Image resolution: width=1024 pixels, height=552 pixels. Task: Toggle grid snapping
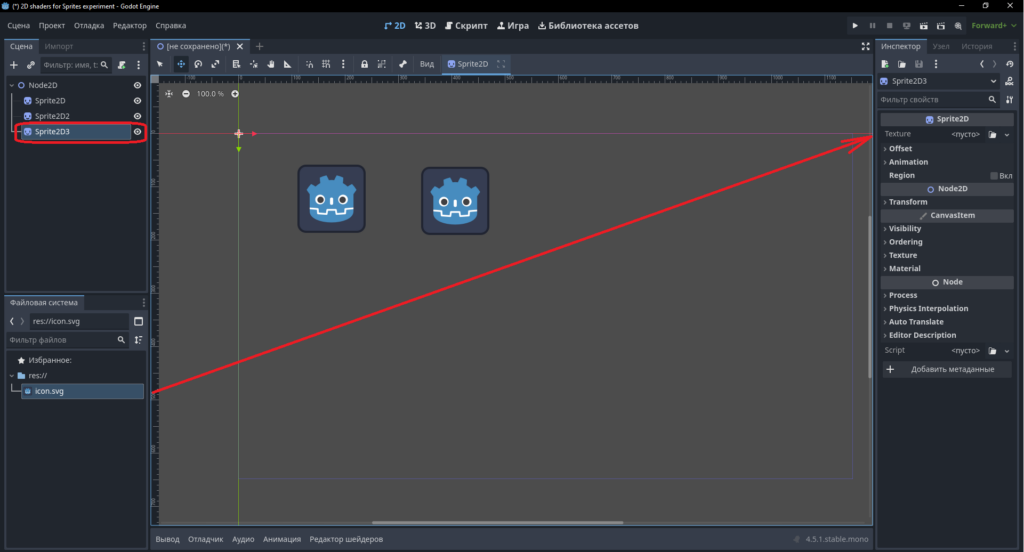(326, 64)
